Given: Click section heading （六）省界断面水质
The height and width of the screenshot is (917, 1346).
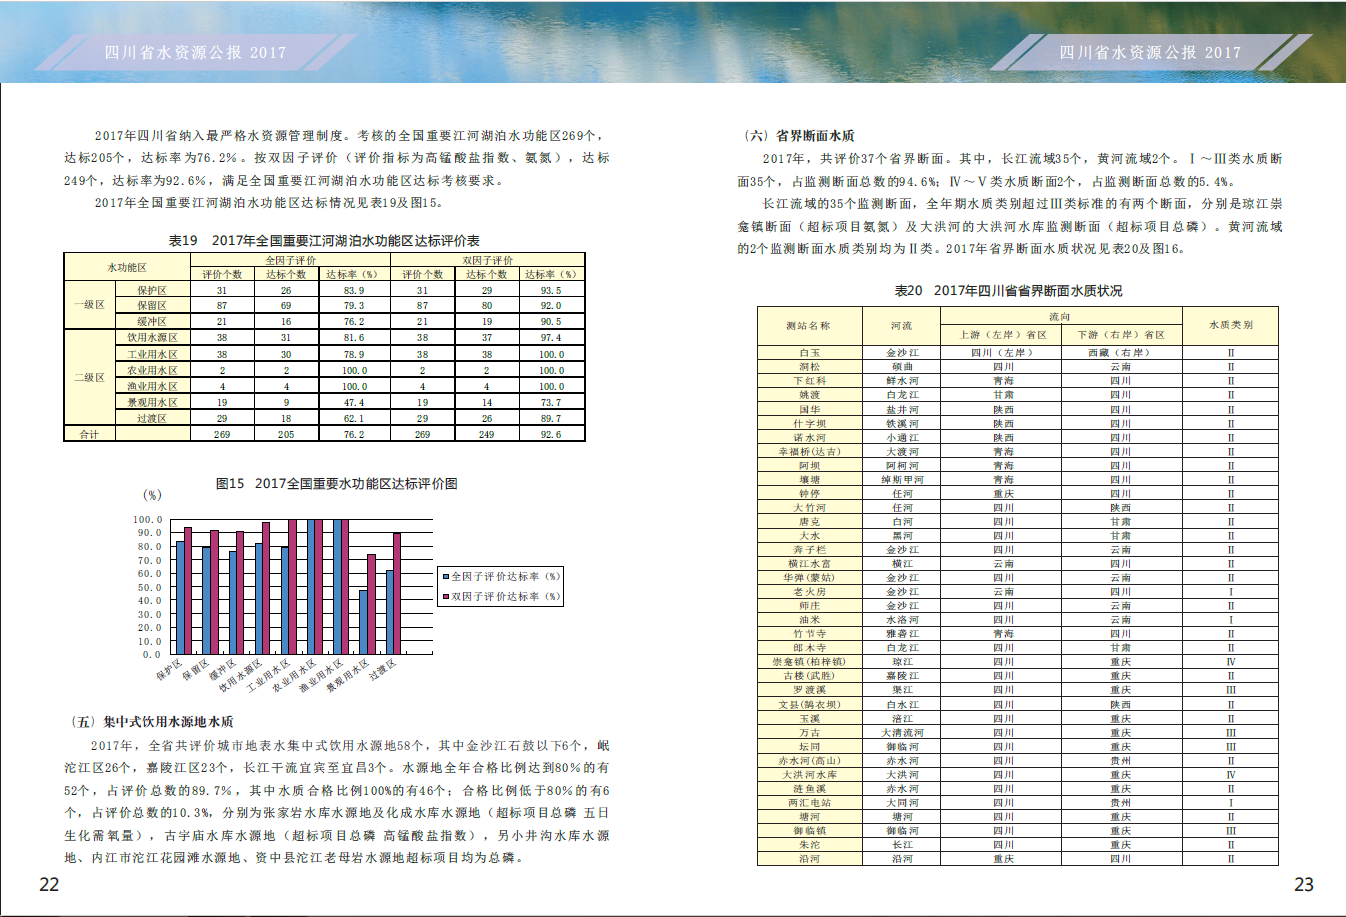Looking at the screenshot, I should tap(797, 136).
